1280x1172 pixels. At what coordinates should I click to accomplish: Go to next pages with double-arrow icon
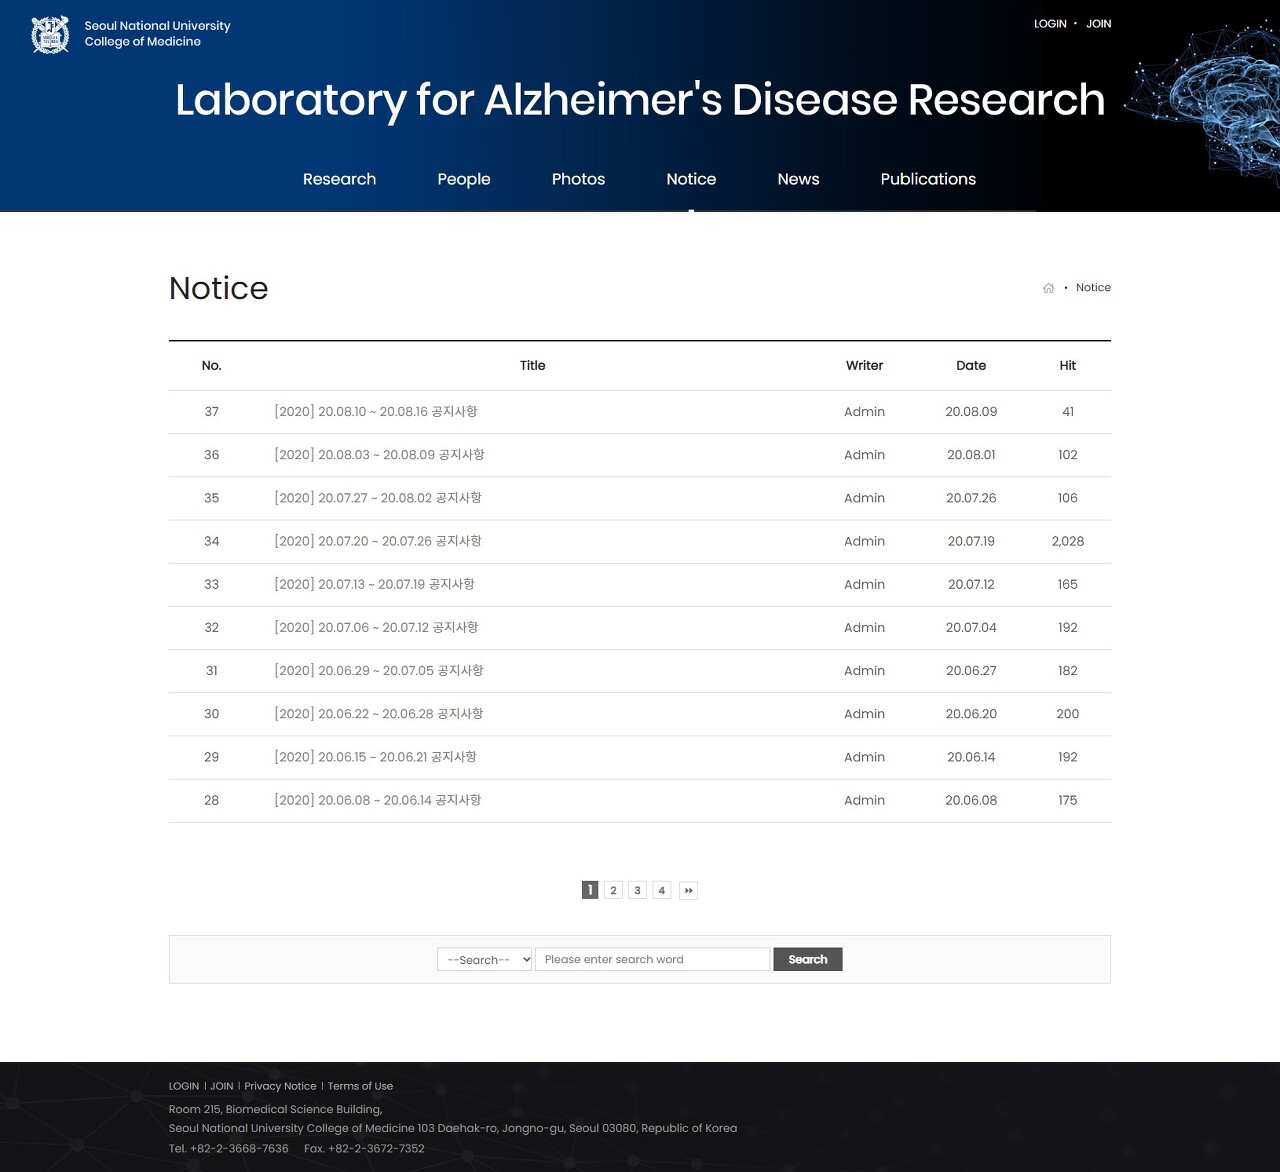(688, 890)
